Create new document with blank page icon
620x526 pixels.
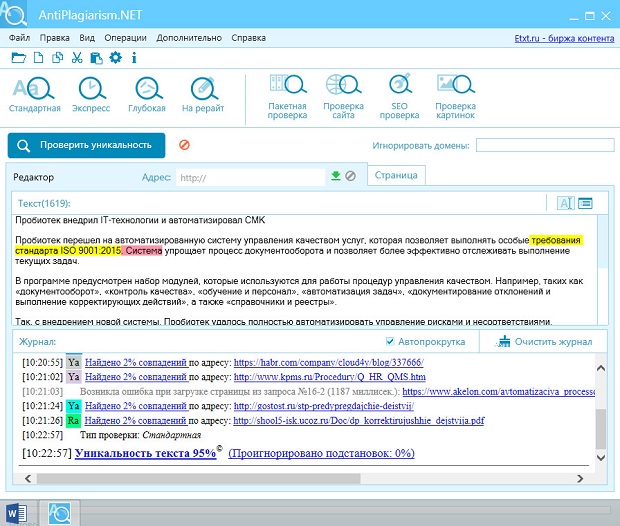click(38, 58)
